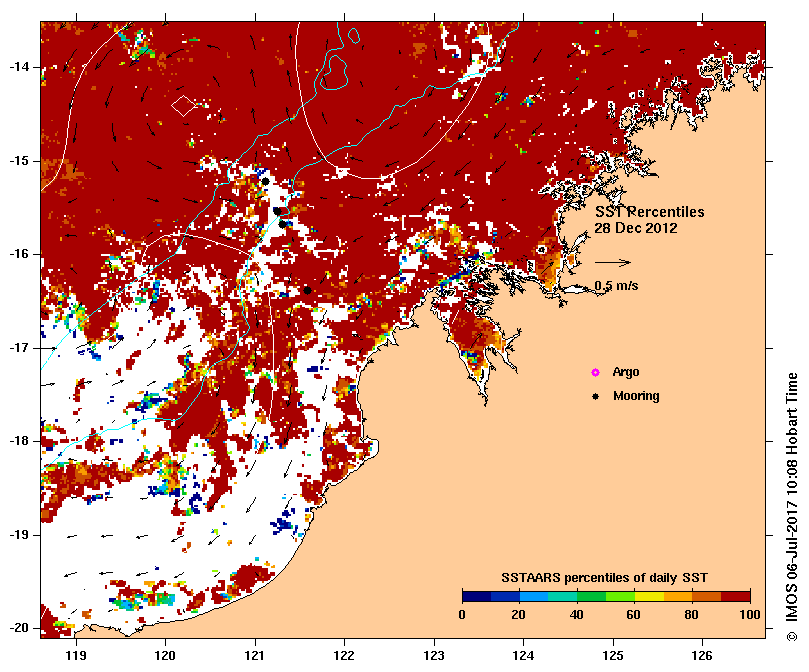The width and height of the screenshot is (809, 672).
Task: Click the '119' longitude axis label
Action: [x=76, y=655]
